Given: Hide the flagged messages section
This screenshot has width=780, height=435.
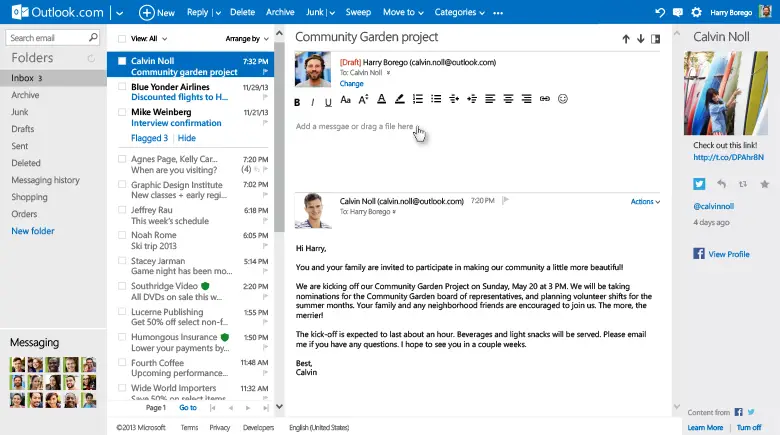Looking at the screenshot, I should point(187,138).
